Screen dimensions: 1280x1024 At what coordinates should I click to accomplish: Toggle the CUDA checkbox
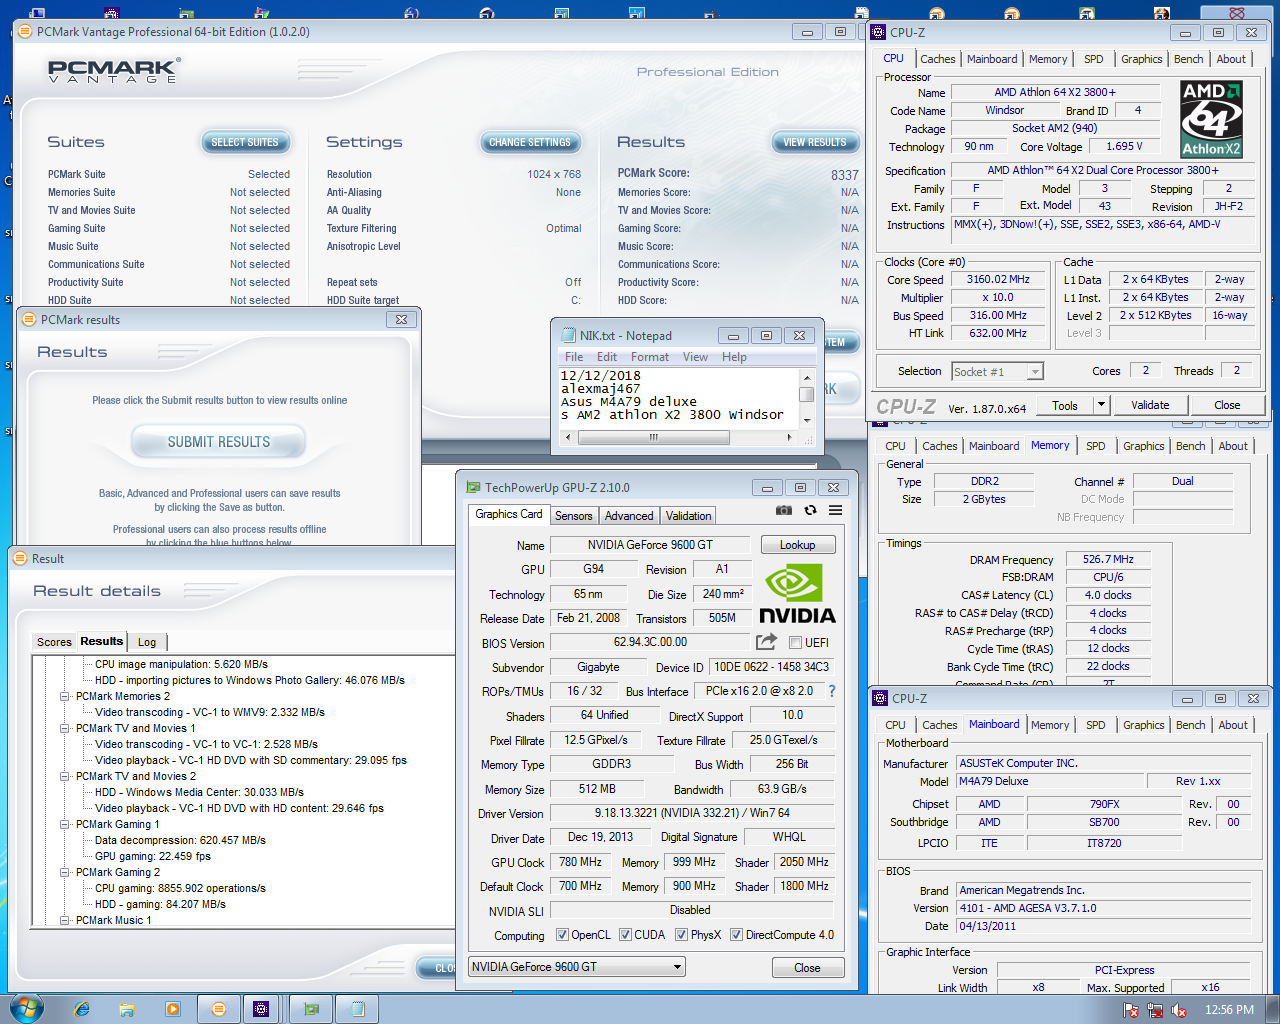click(x=625, y=935)
